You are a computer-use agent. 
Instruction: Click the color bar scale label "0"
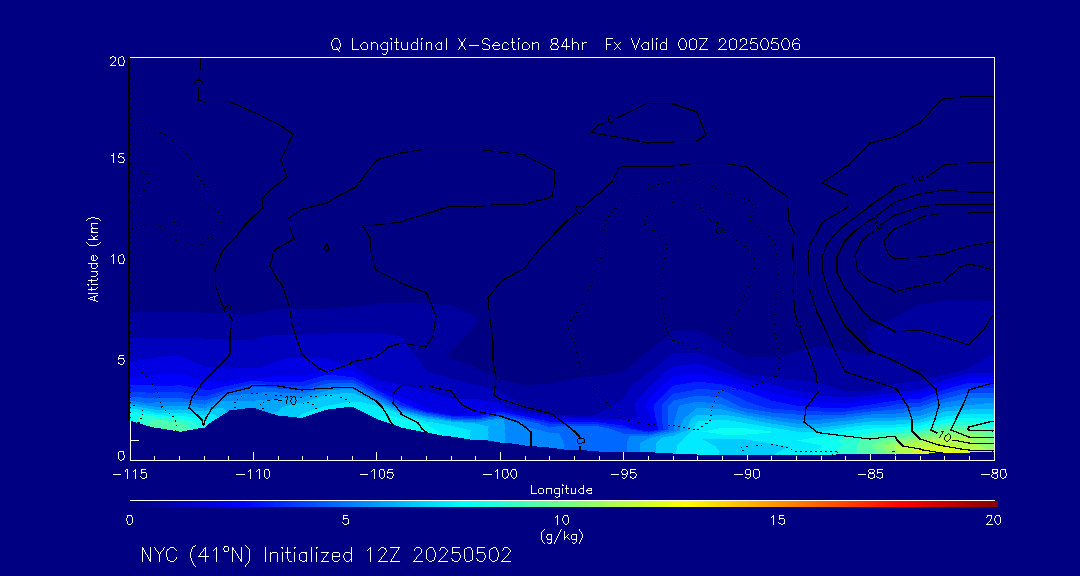click(129, 520)
